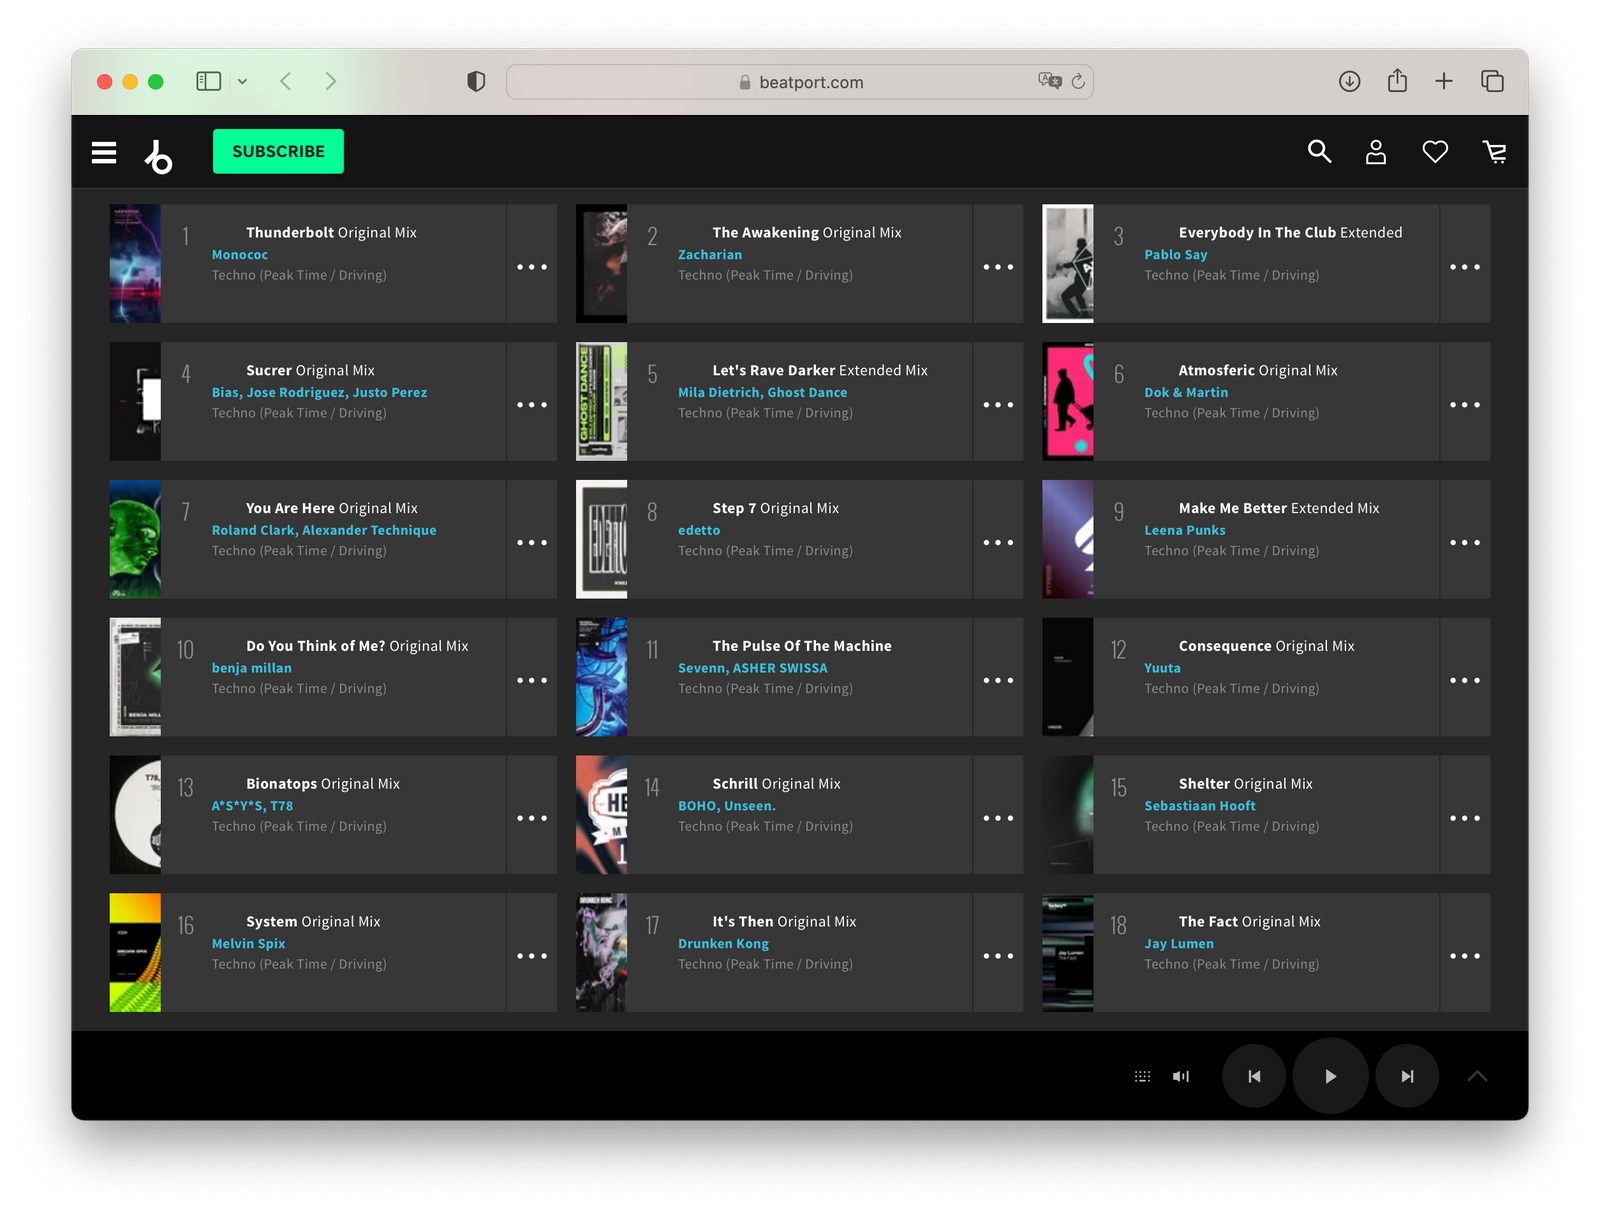Go back in Safari
Screen dimensions: 1600x1215
[286, 82]
